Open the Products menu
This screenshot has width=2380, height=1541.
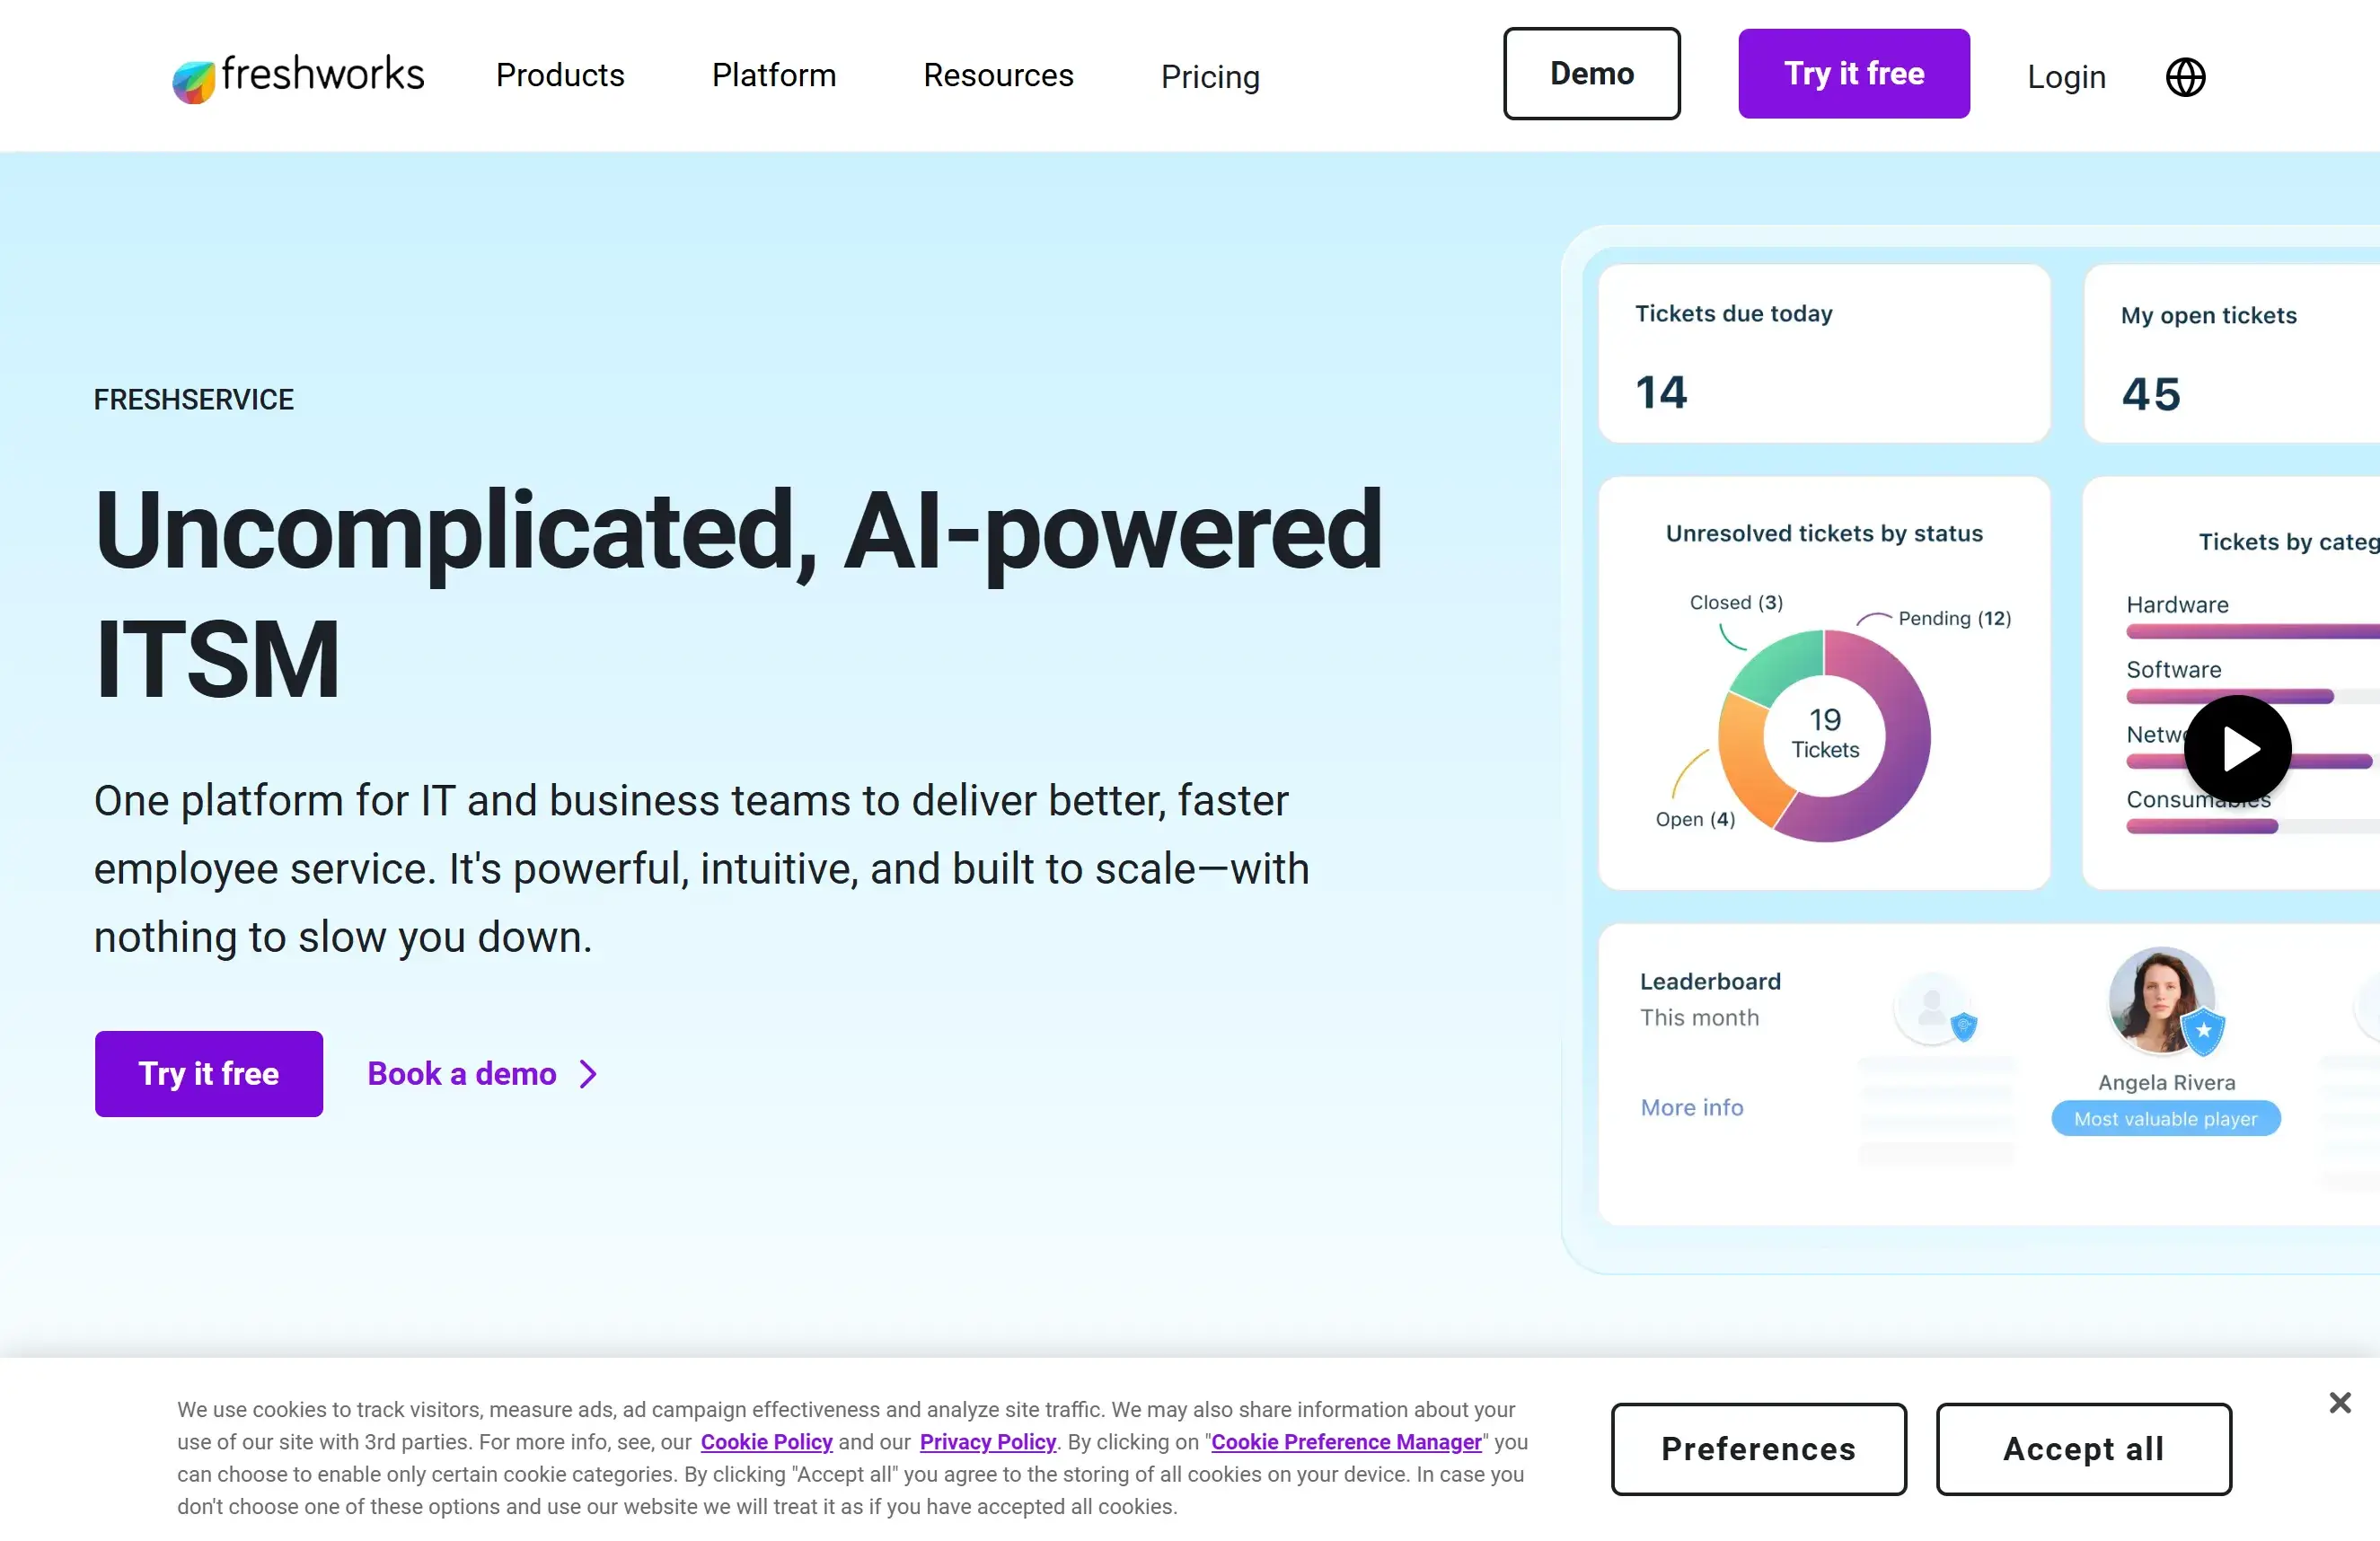(560, 75)
